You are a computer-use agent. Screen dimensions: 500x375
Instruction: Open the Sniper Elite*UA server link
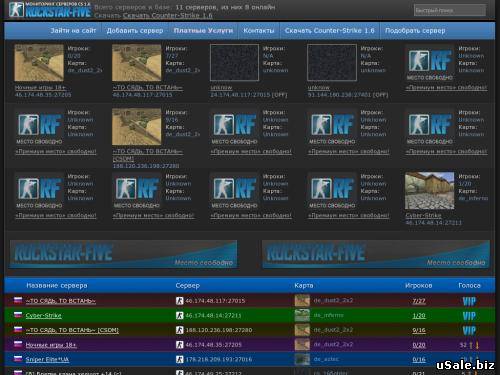point(47,359)
